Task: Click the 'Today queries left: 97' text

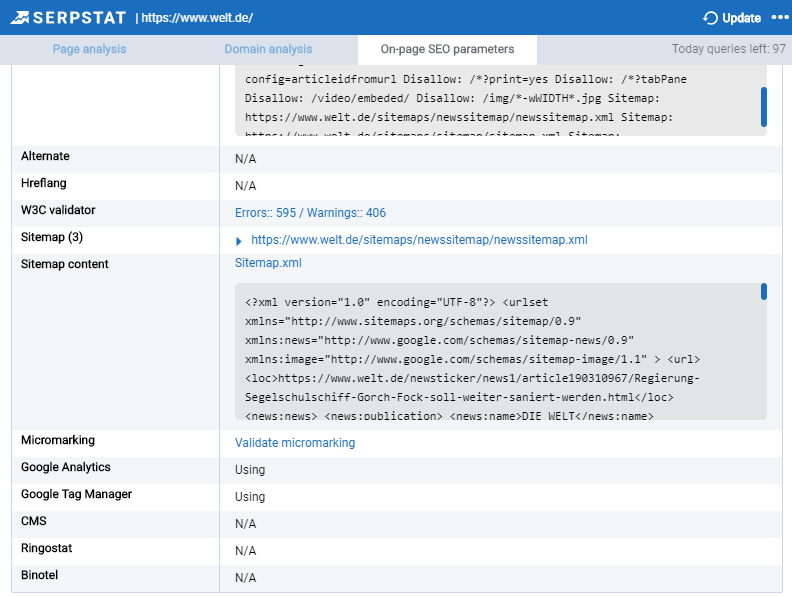Action: point(728,49)
